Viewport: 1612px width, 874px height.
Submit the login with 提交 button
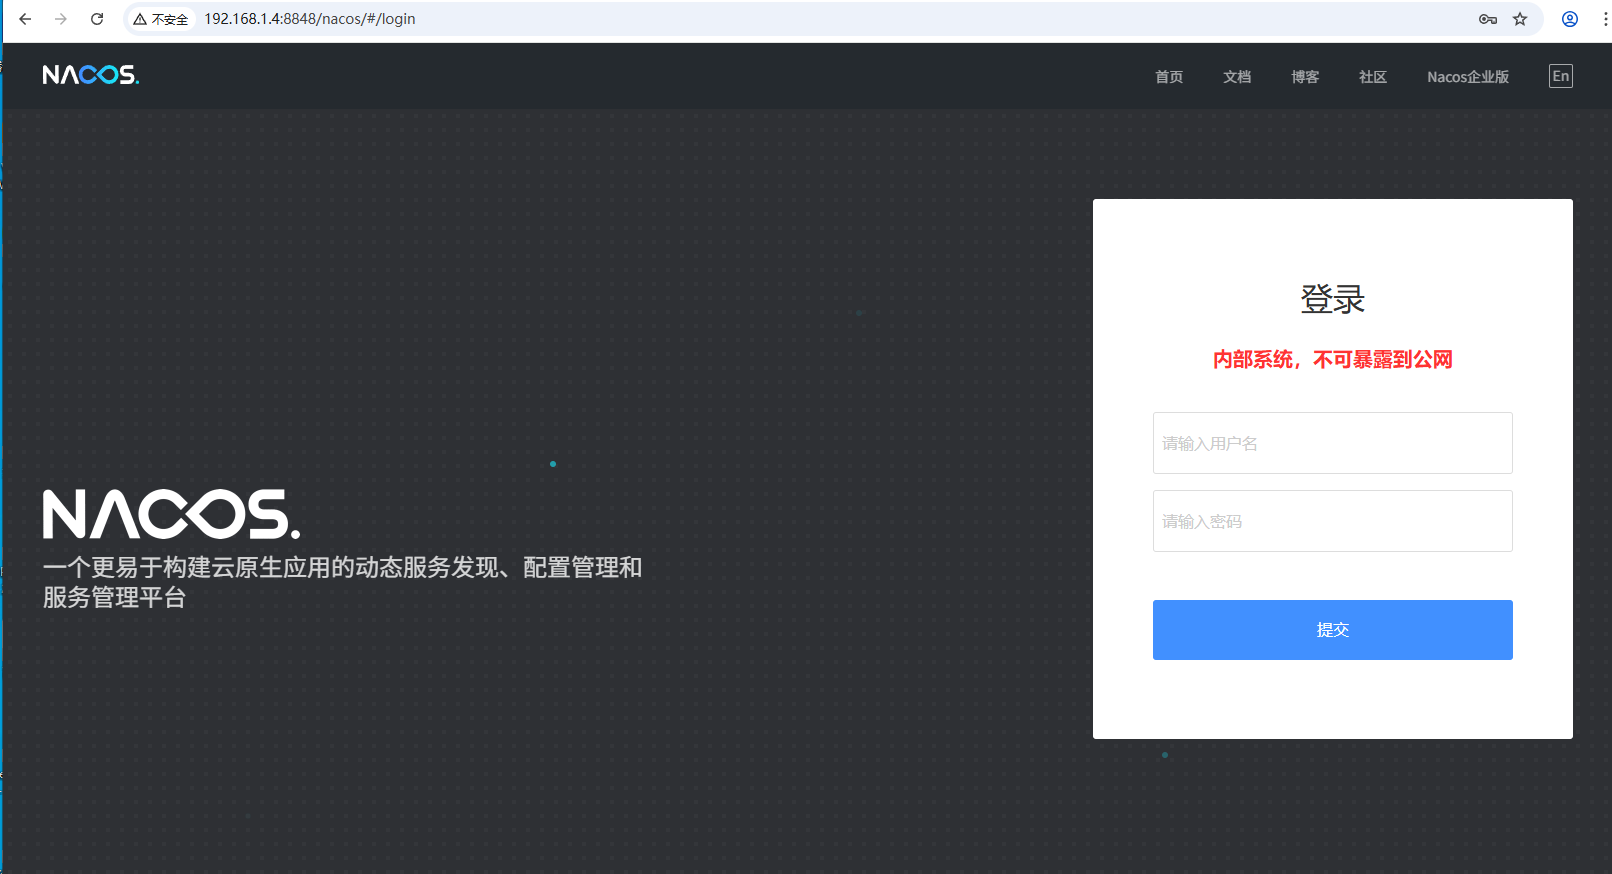click(1333, 630)
